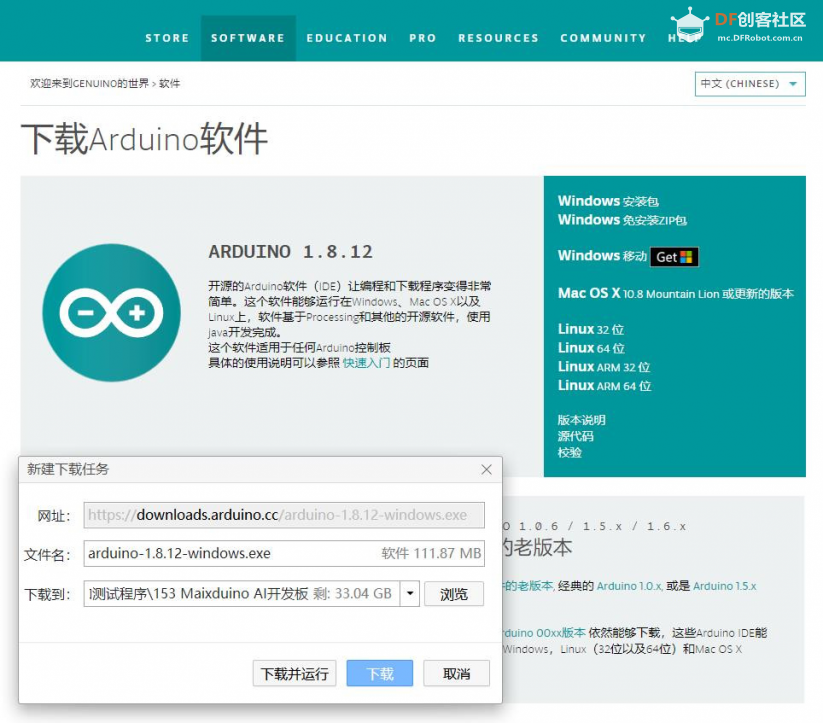Open the Arduino 1.0.x link
The height and width of the screenshot is (723, 823).
point(629,586)
